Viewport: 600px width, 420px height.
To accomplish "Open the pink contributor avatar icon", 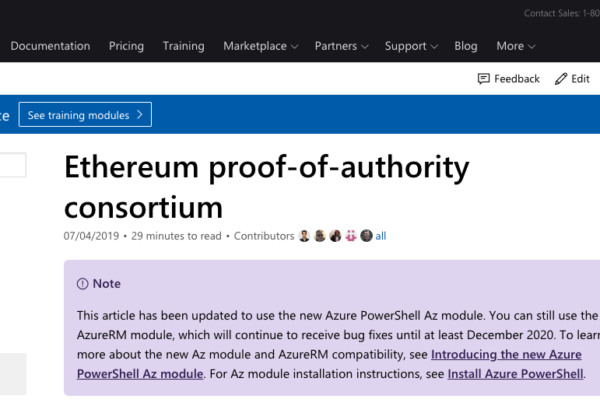I will 351,236.
